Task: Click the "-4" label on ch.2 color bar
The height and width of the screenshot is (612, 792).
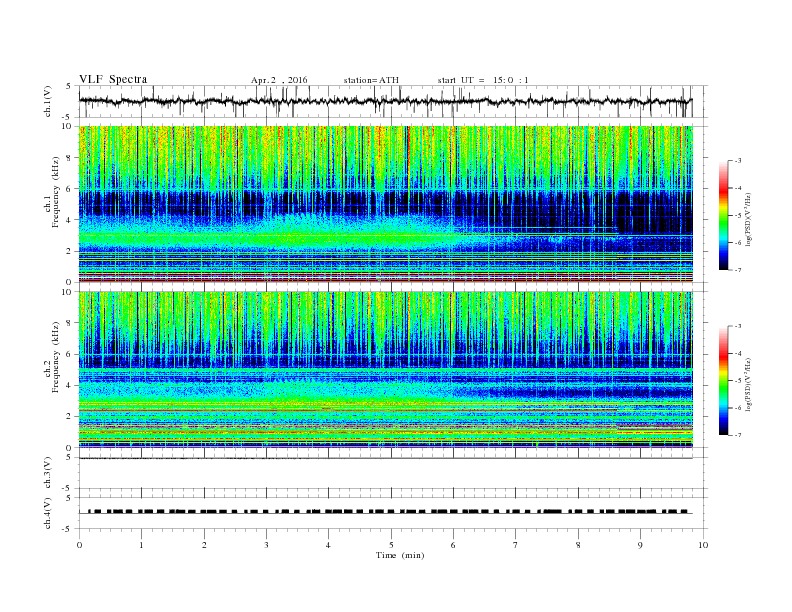Action: point(738,353)
